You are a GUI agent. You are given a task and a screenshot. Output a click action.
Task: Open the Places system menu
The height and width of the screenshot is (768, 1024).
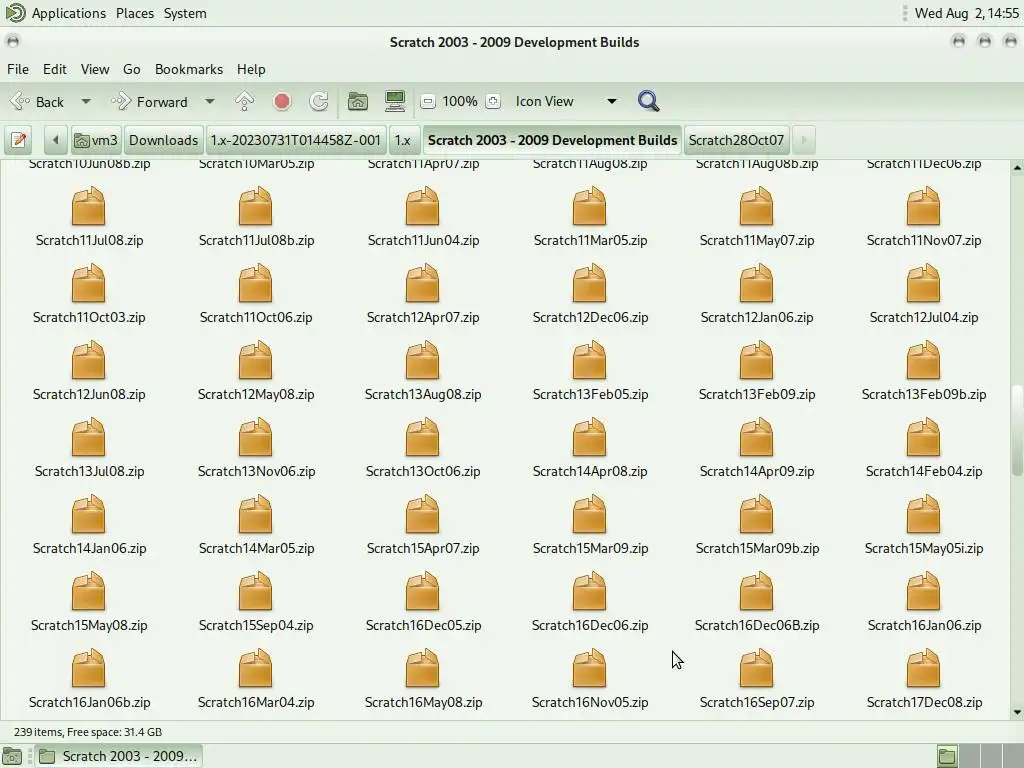pyautogui.click(x=135, y=13)
